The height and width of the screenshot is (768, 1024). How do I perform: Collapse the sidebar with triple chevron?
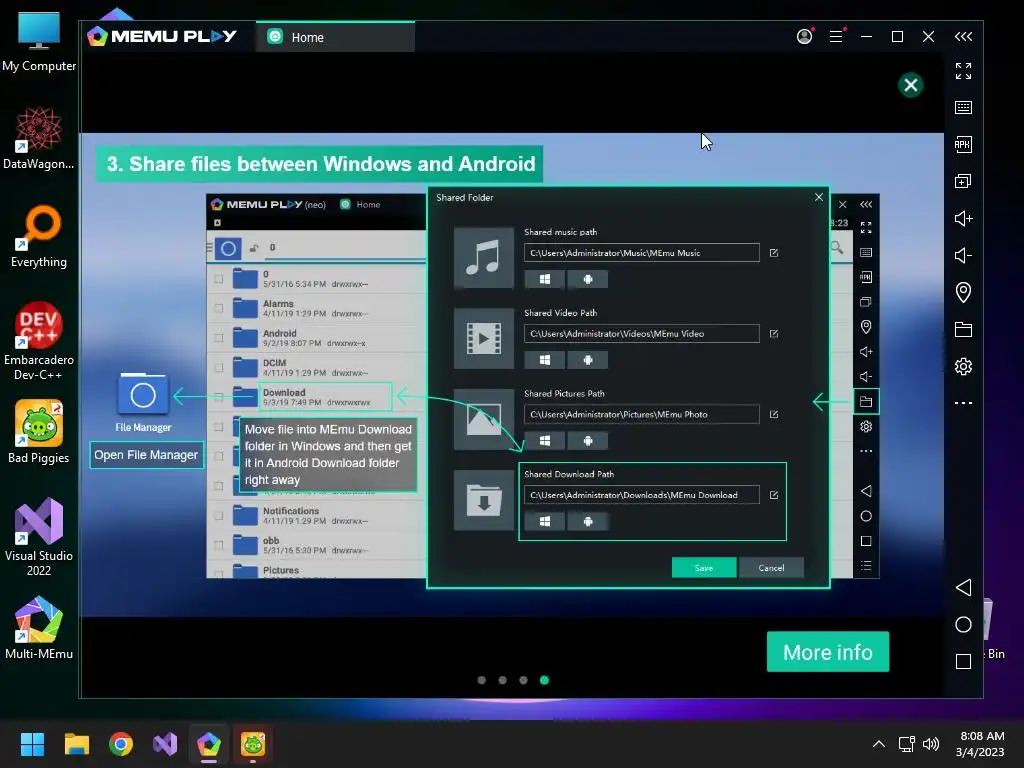963,37
